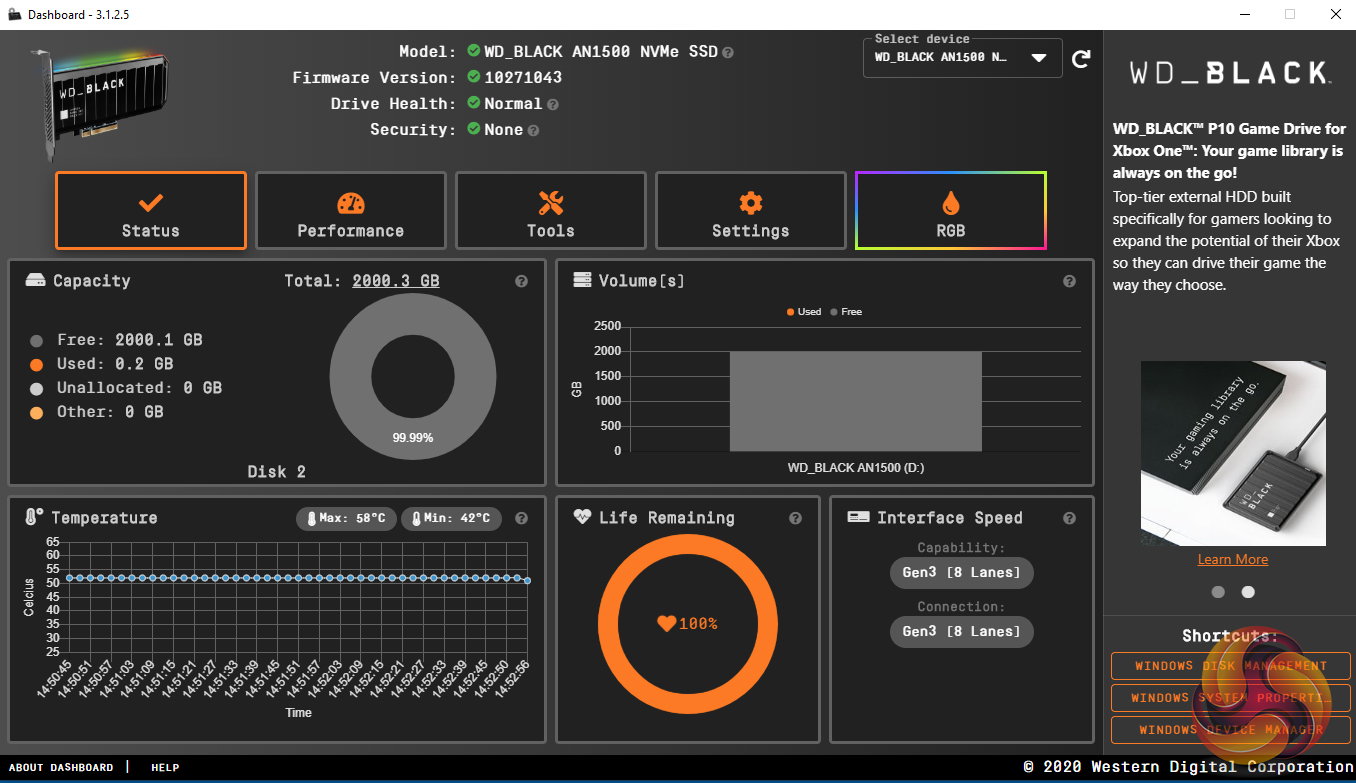Switch to the Performance tab
This screenshot has height=784, width=1356.
(x=350, y=210)
